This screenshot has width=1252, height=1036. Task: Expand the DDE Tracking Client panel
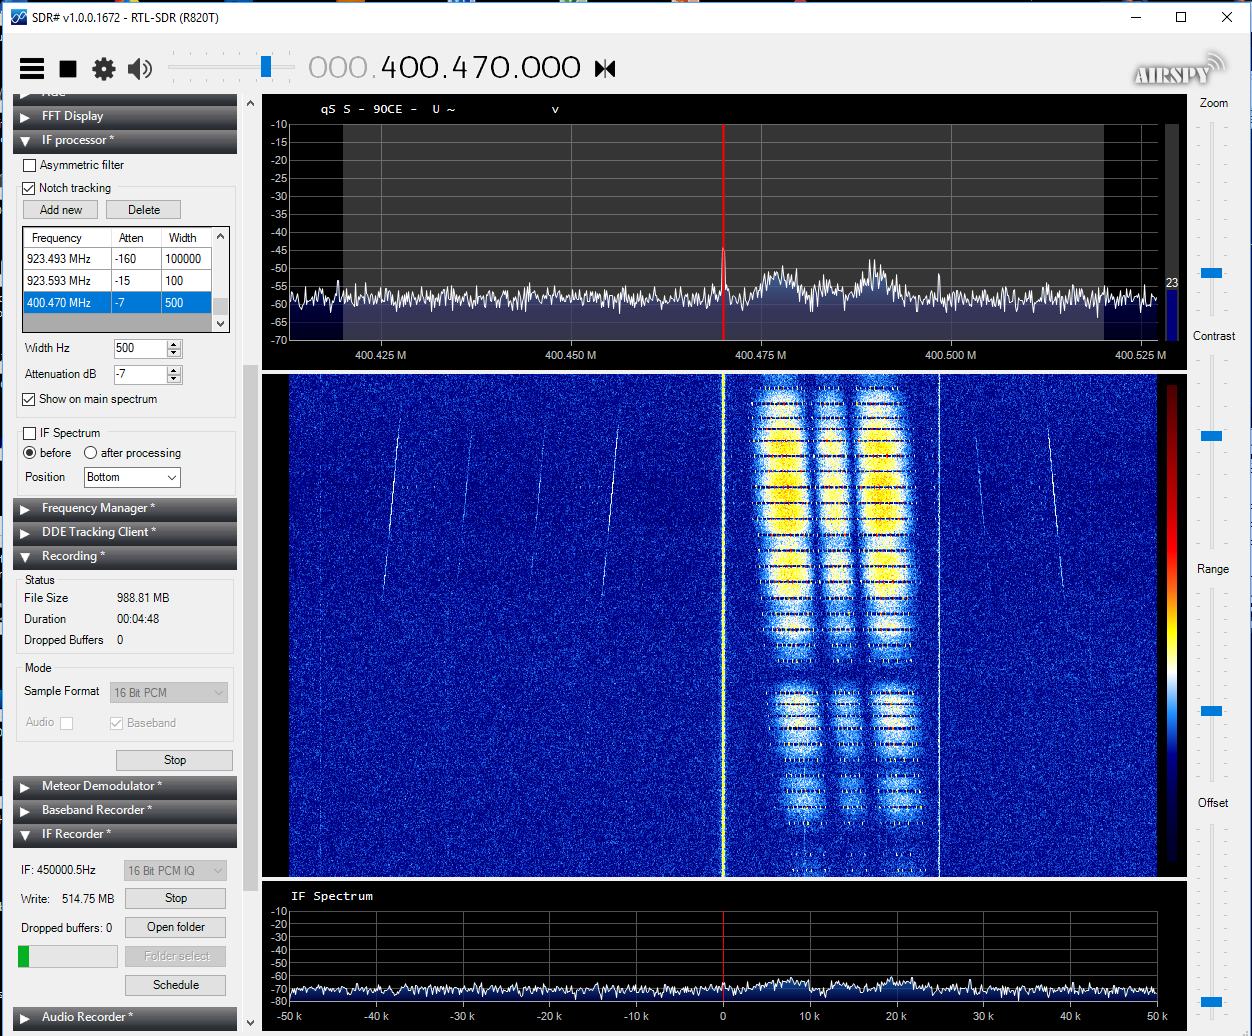pyautogui.click(x=125, y=532)
